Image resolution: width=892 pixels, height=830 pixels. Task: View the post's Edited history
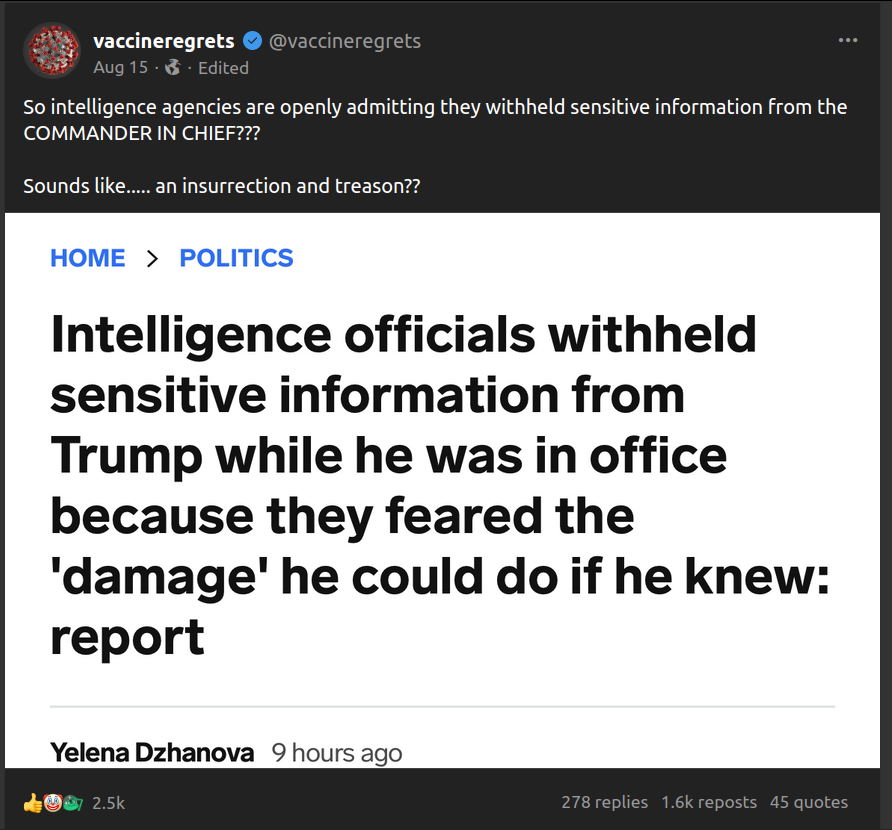(x=223, y=68)
